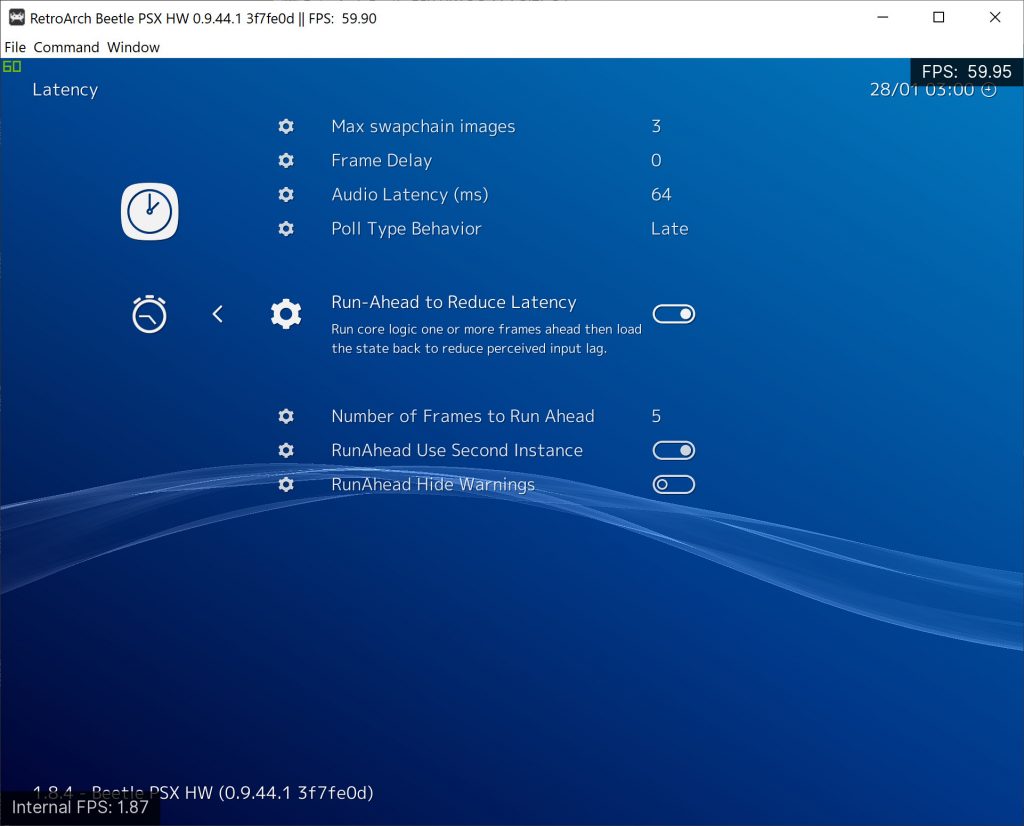This screenshot has height=826, width=1024.
Task: Click the Internal FPS: 1.87 readout
Action: (80, 808)
